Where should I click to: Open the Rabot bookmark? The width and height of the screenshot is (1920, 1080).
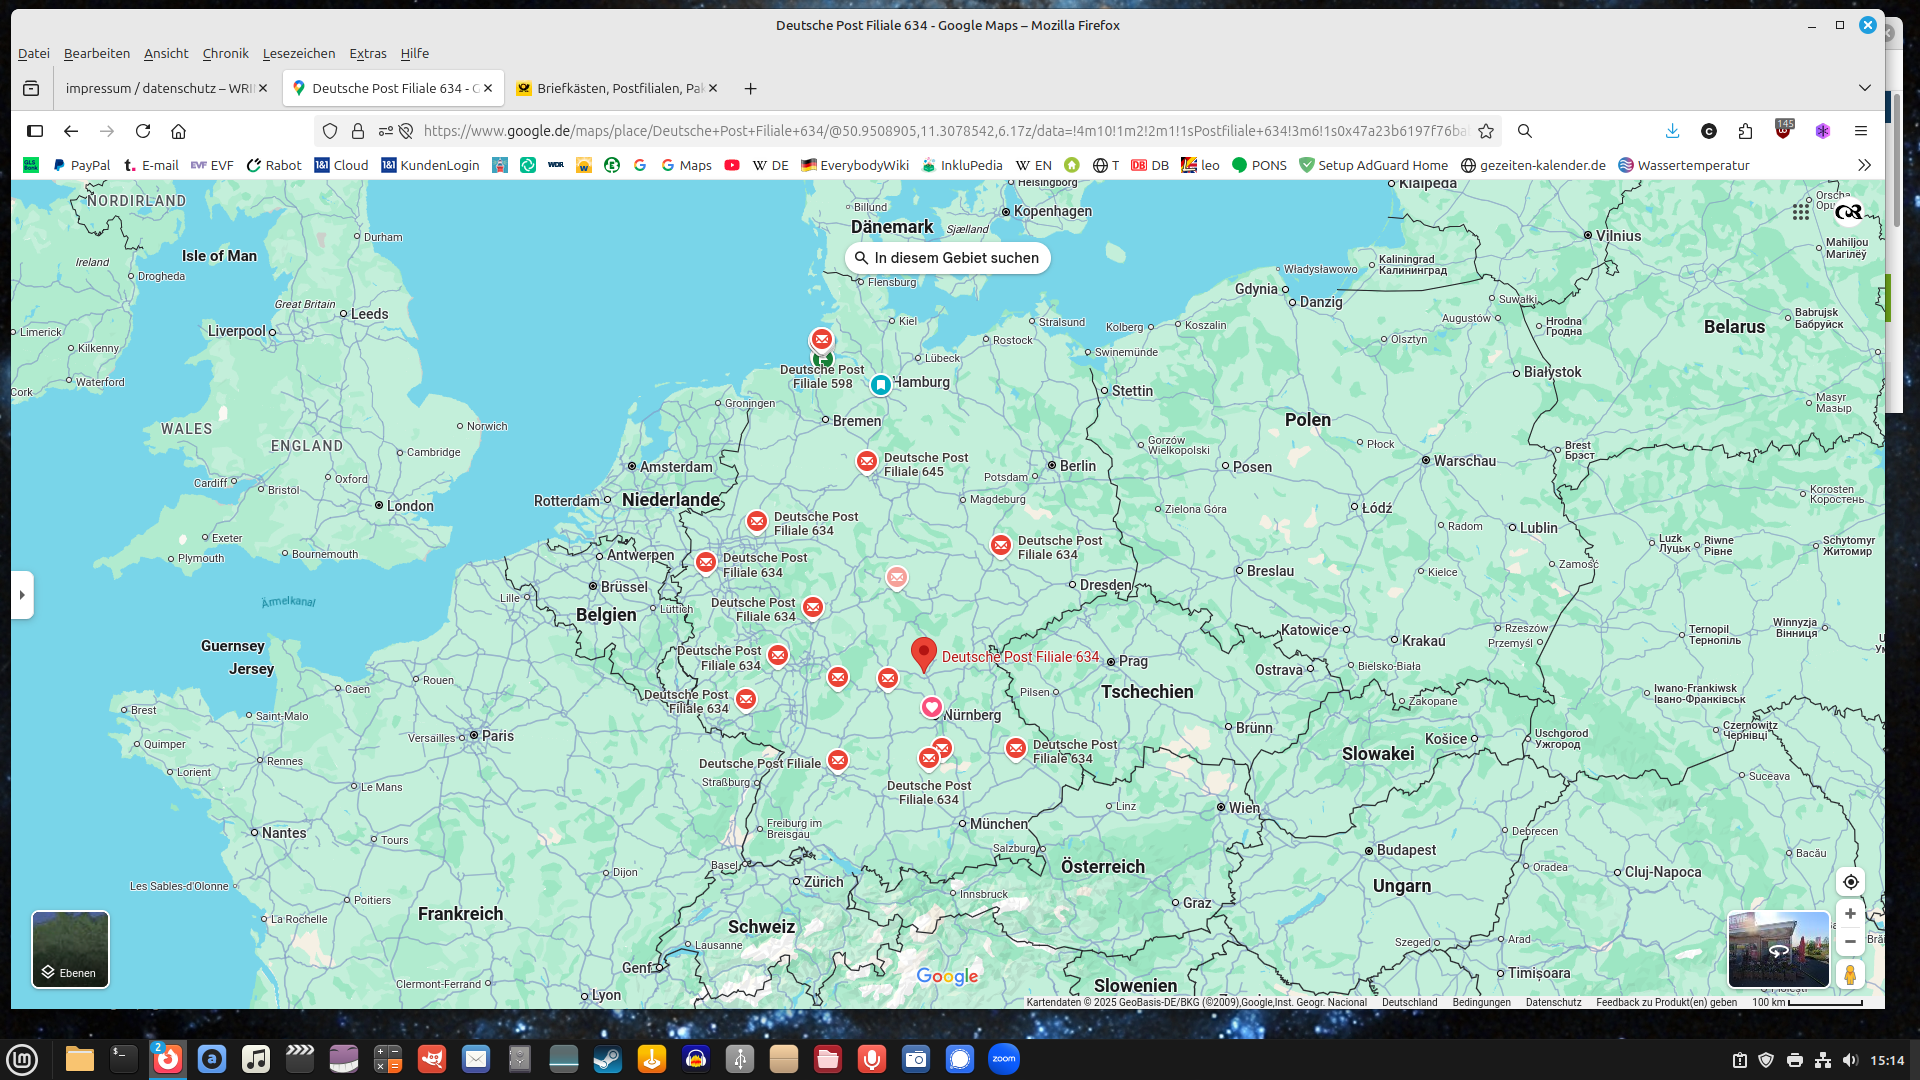point(274,165)
